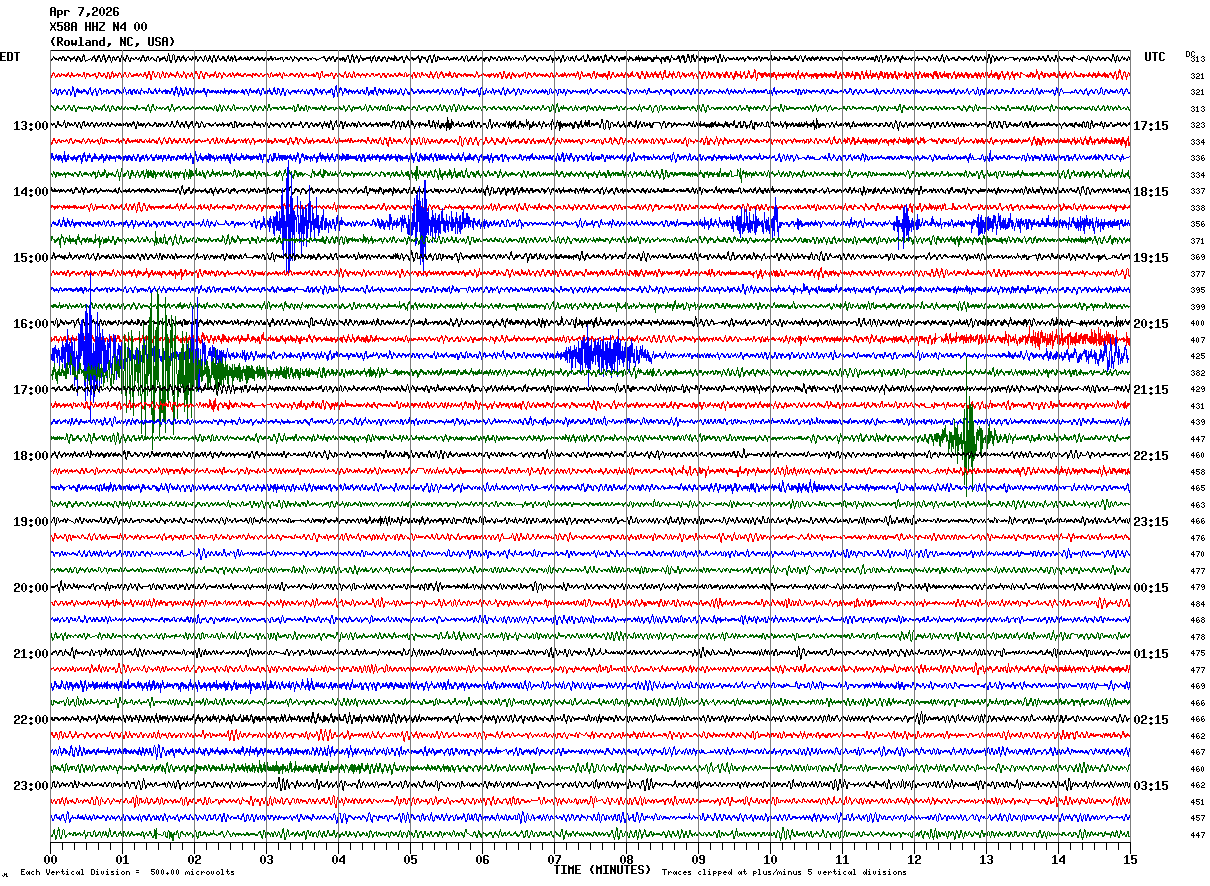Click the UTC column header

pos(1155,57)
